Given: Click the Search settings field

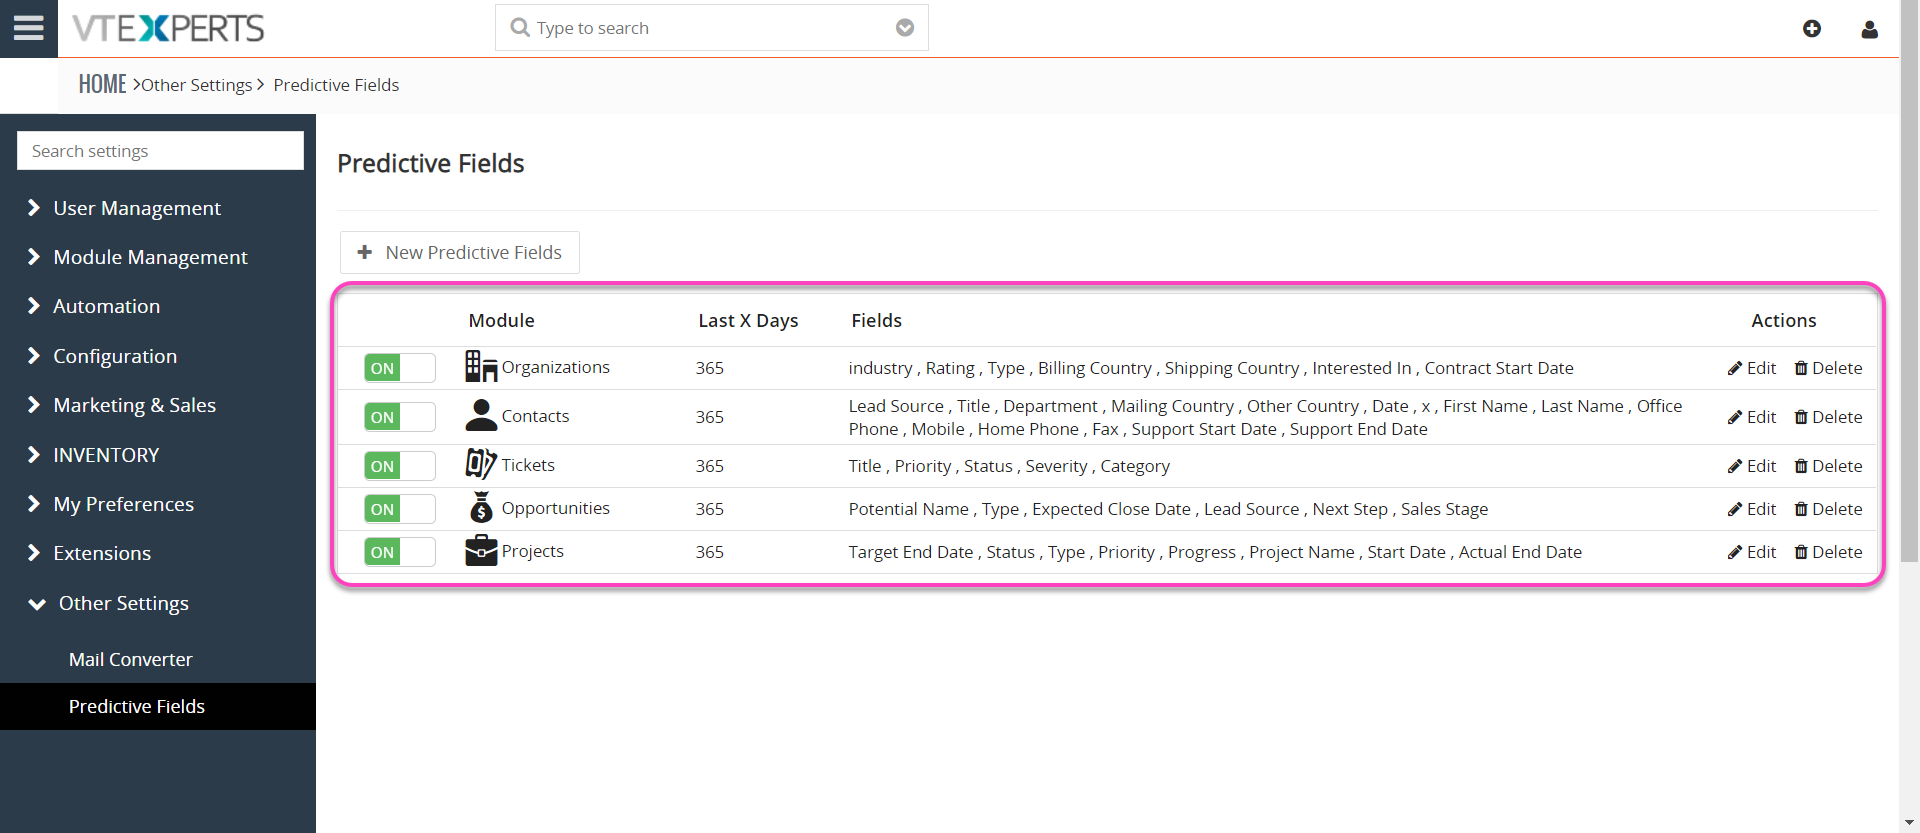Looking at the screenshot, I should (160, 151).
